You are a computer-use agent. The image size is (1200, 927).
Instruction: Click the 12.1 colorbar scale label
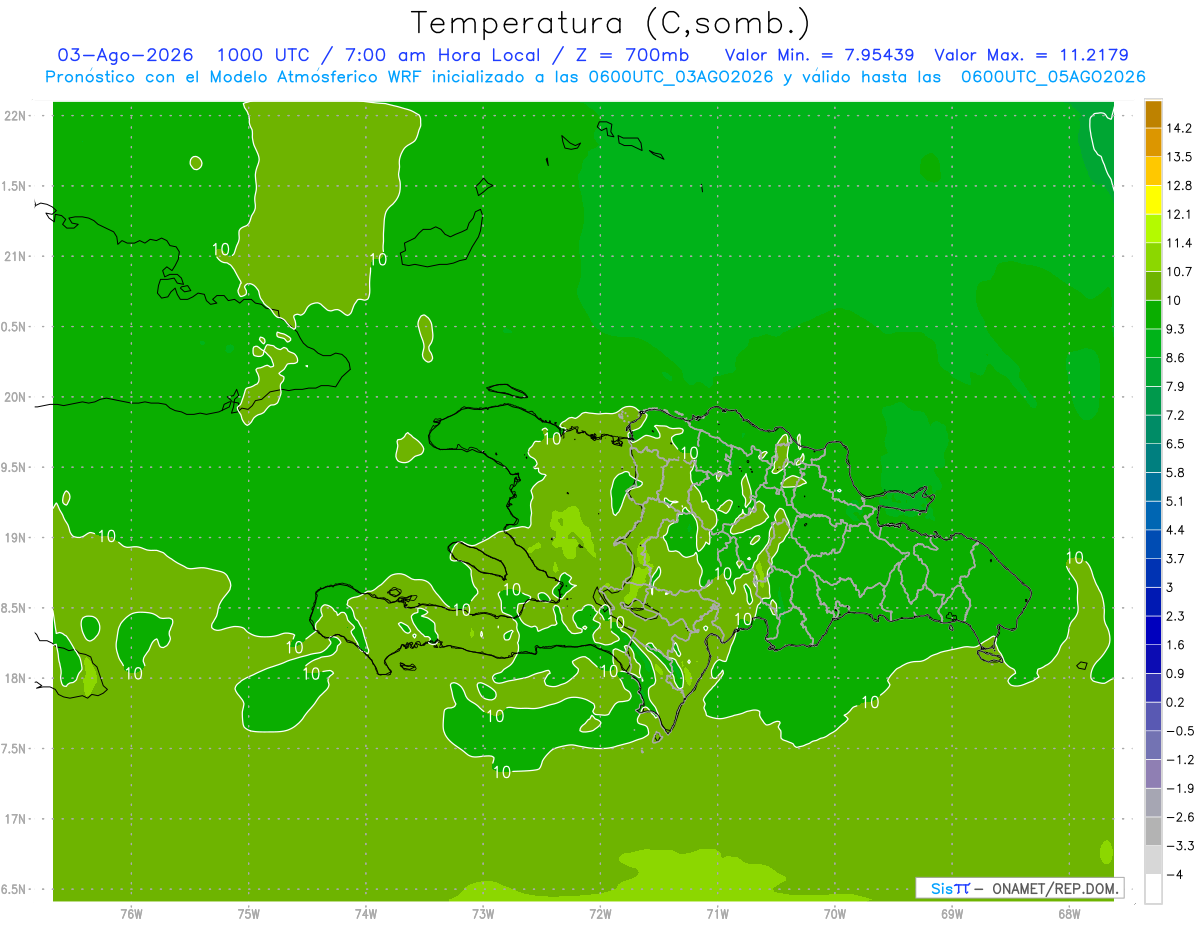[x=1180, y=214]
